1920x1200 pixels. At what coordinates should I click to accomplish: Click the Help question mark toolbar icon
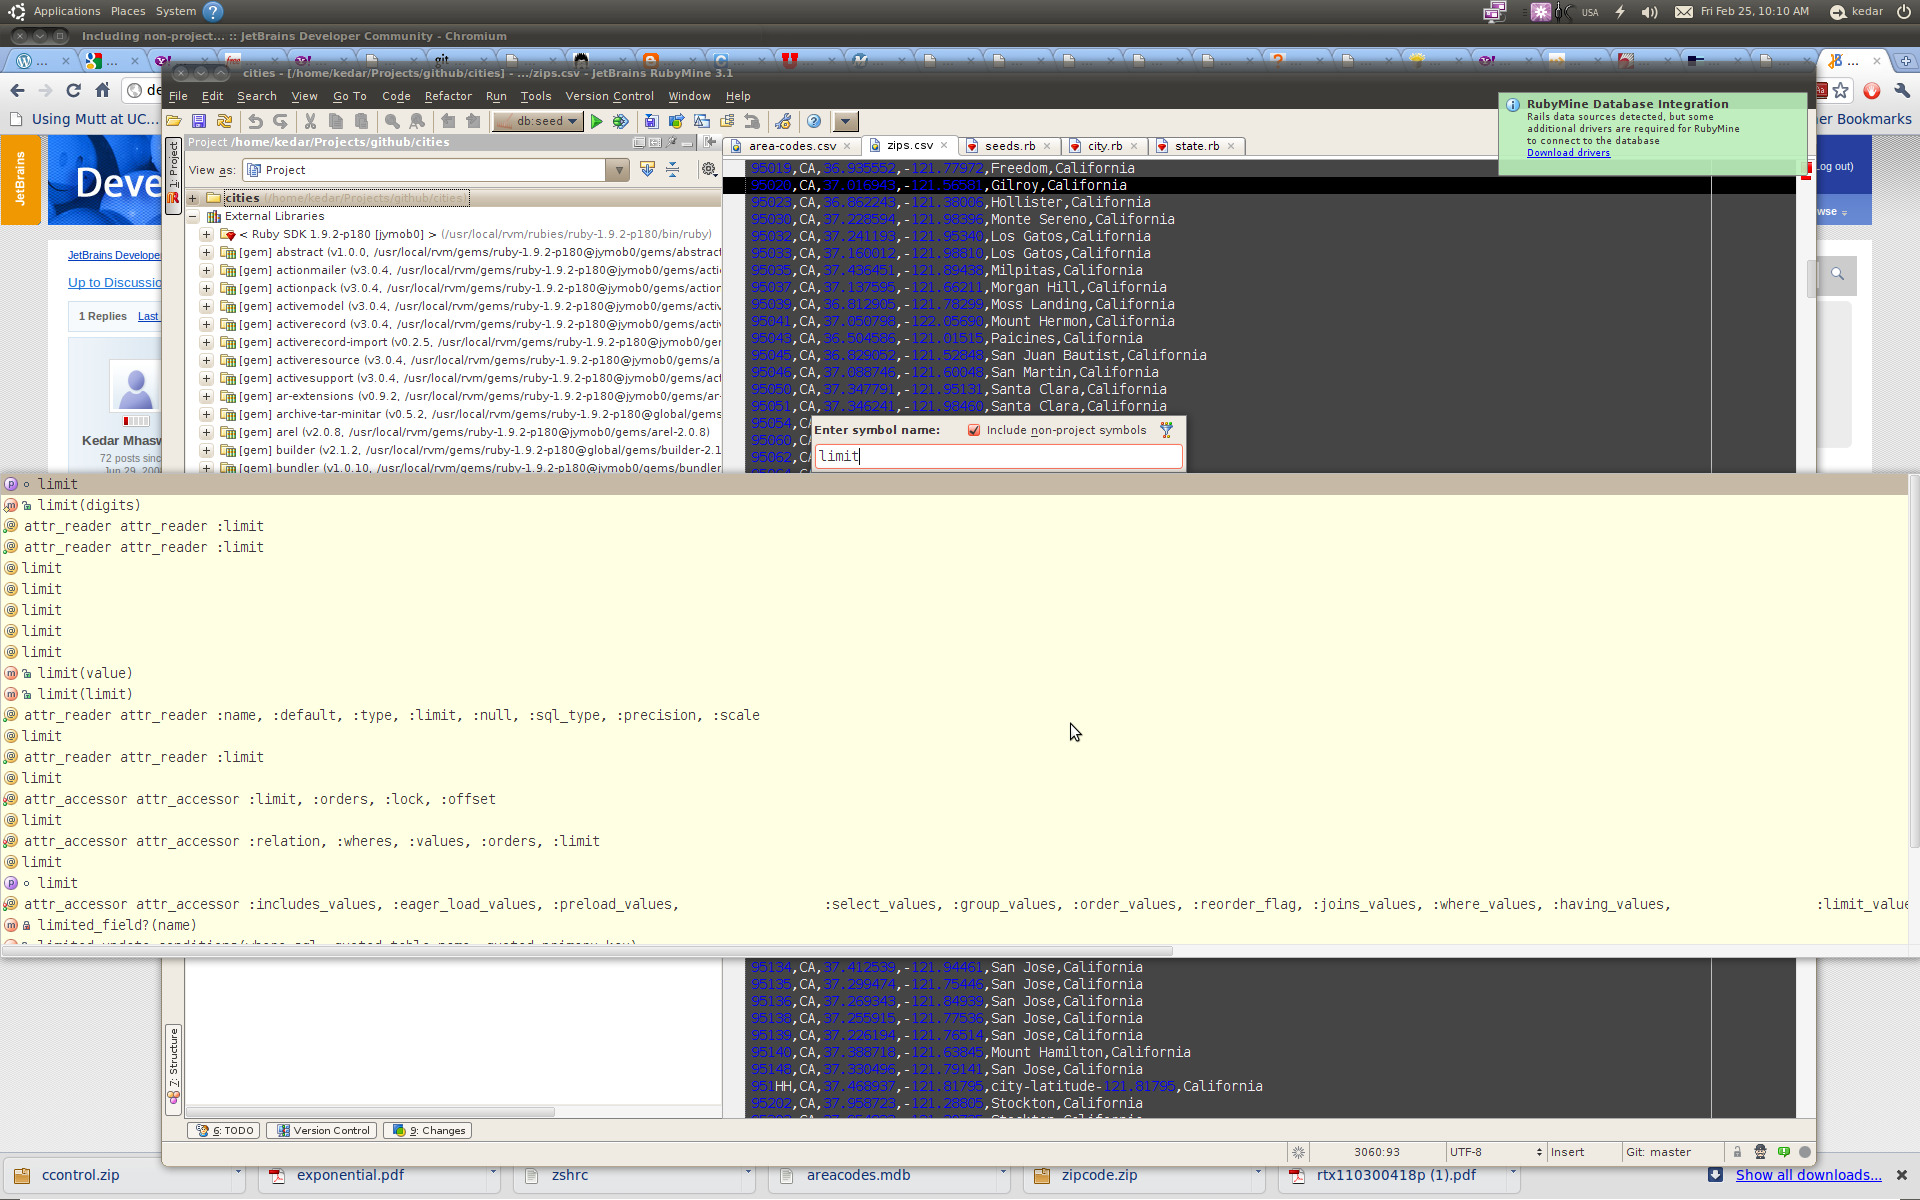[x=814, y=122]
